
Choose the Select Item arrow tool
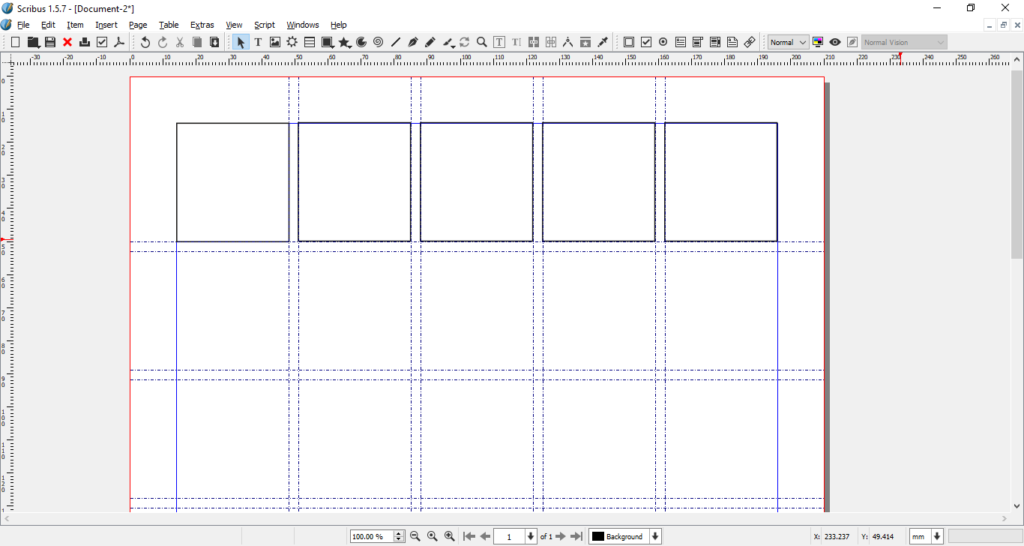point(240,42)
